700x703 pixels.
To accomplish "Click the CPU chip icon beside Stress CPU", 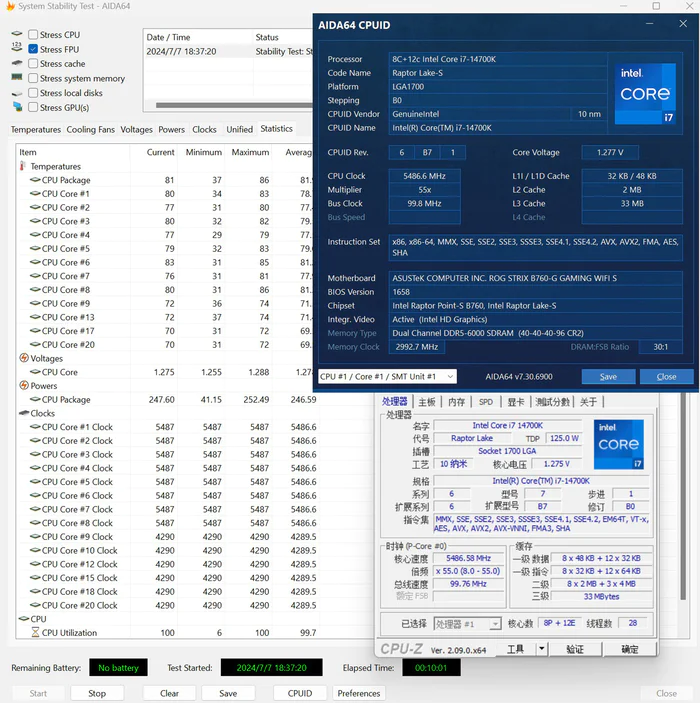I will (17, 34).
